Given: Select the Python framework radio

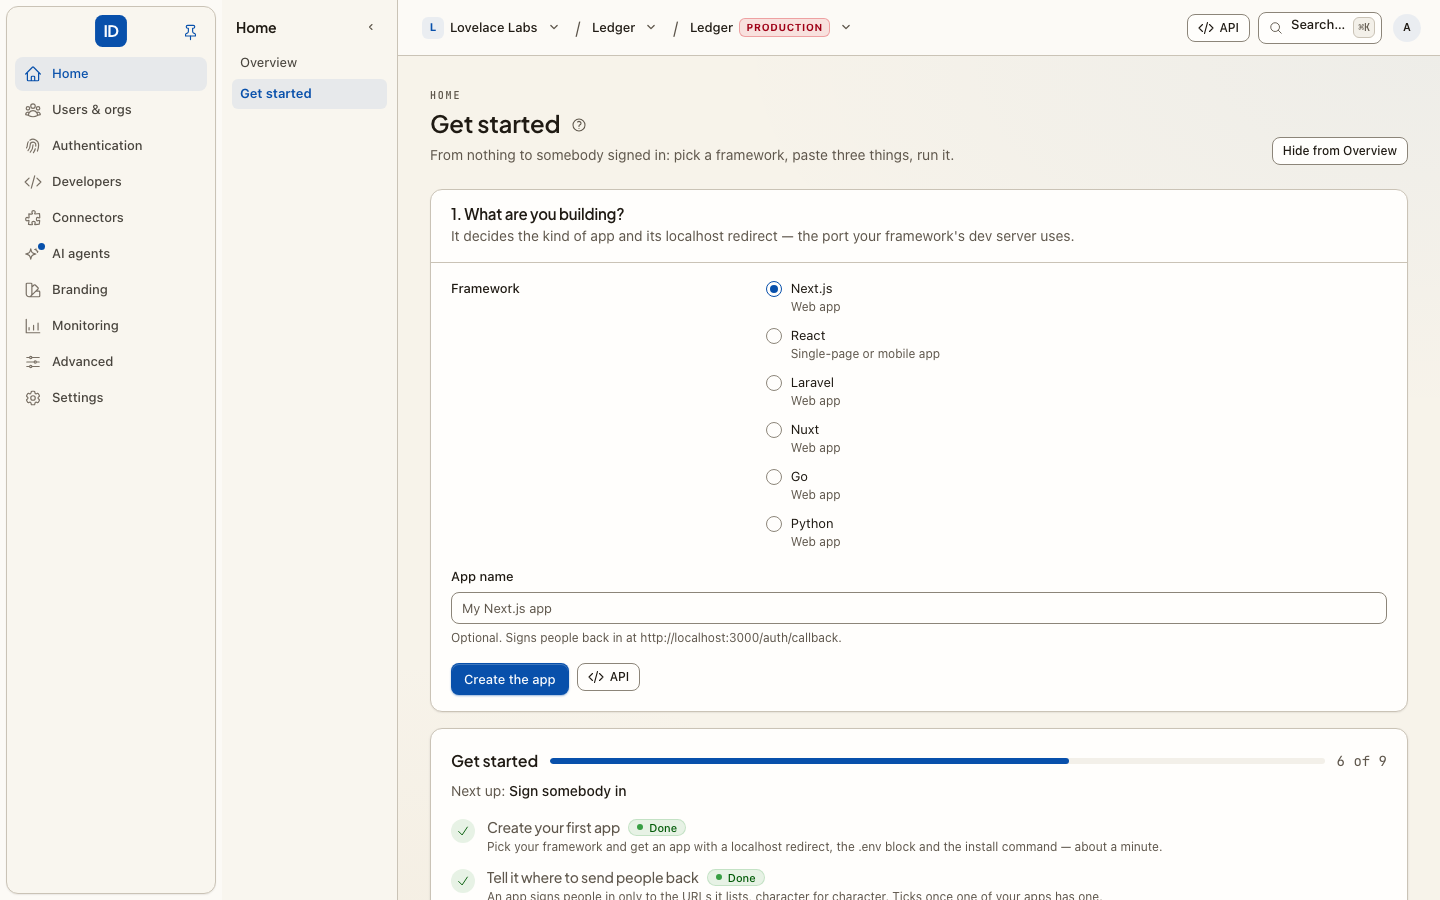Looking at the screenshot, I should (774, 524).
